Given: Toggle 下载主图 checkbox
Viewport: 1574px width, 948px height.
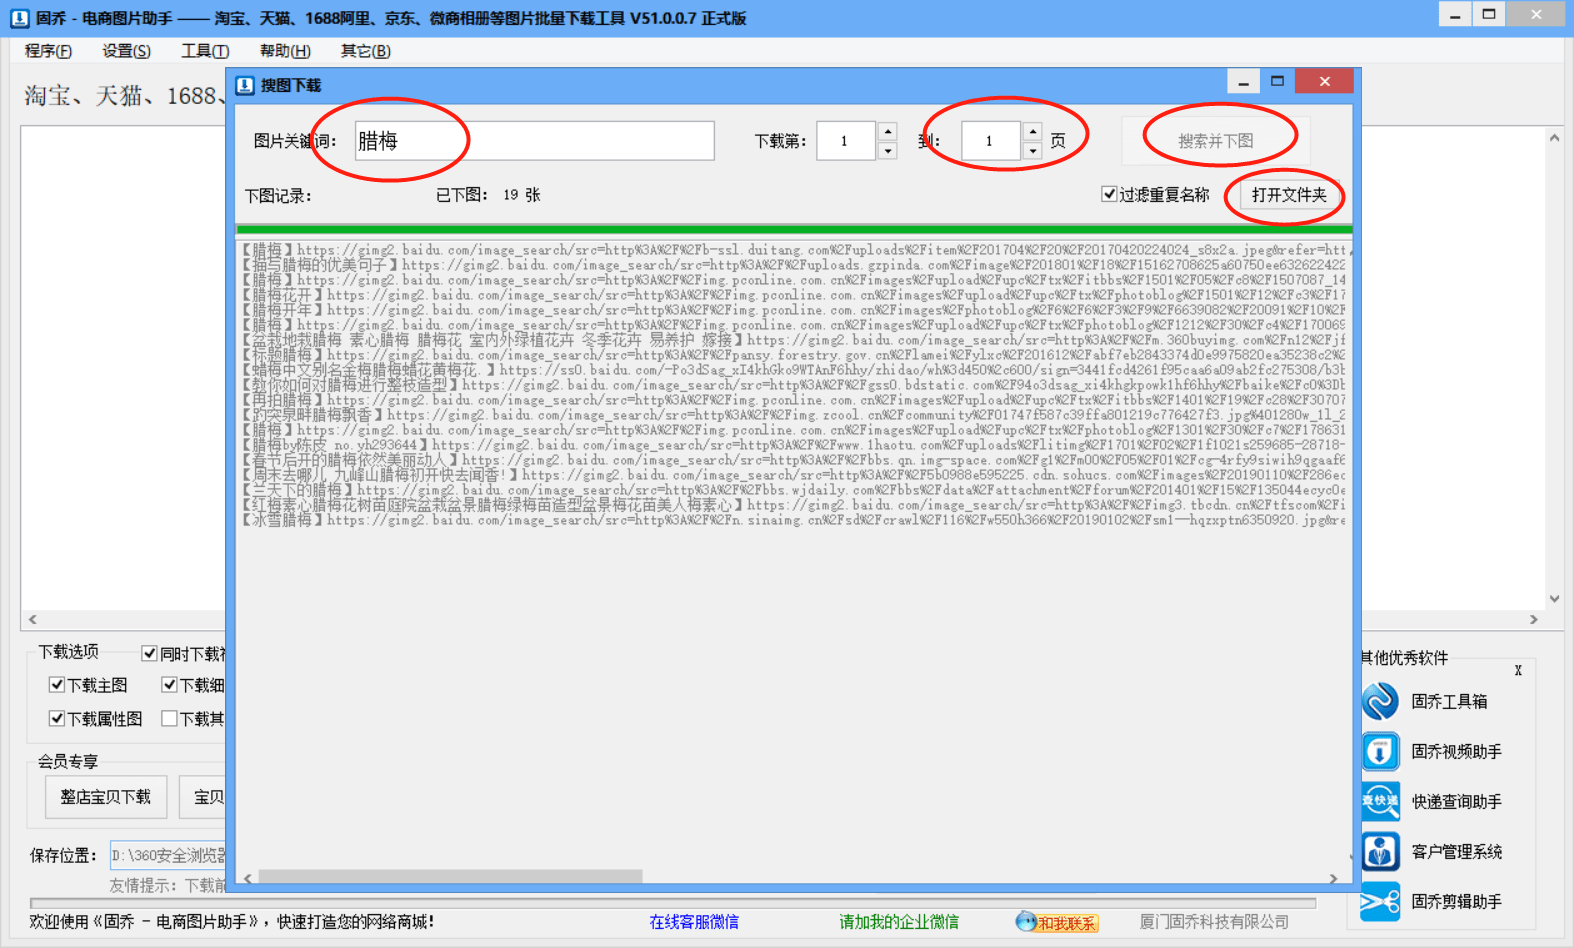Looking at the screenshot, I should (57, 685).
